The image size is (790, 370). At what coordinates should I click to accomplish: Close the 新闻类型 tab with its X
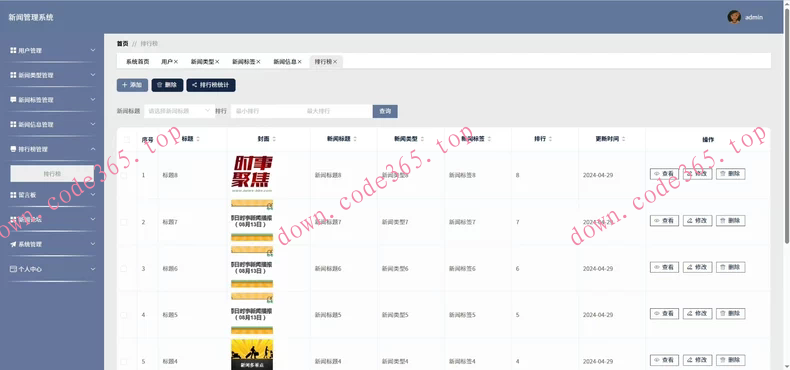217,61
